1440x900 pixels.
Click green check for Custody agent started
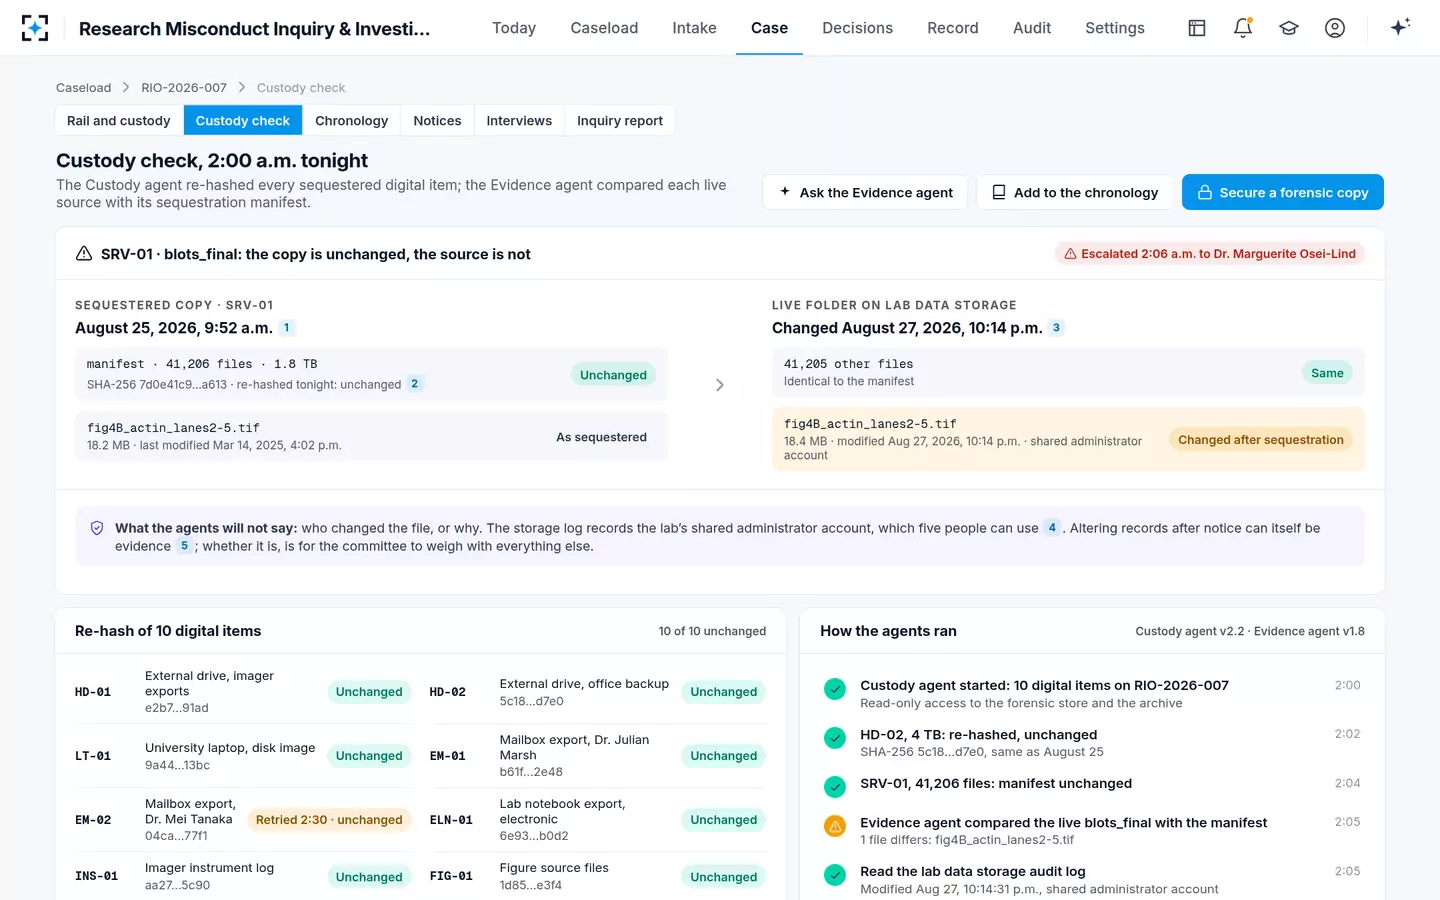tap(835, 689)
